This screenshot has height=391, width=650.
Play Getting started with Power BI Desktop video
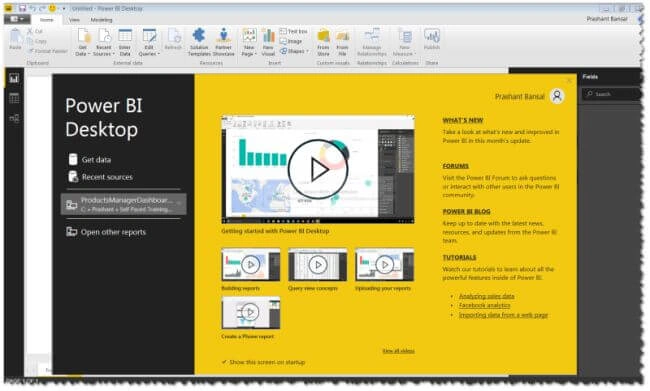point(318,169)
